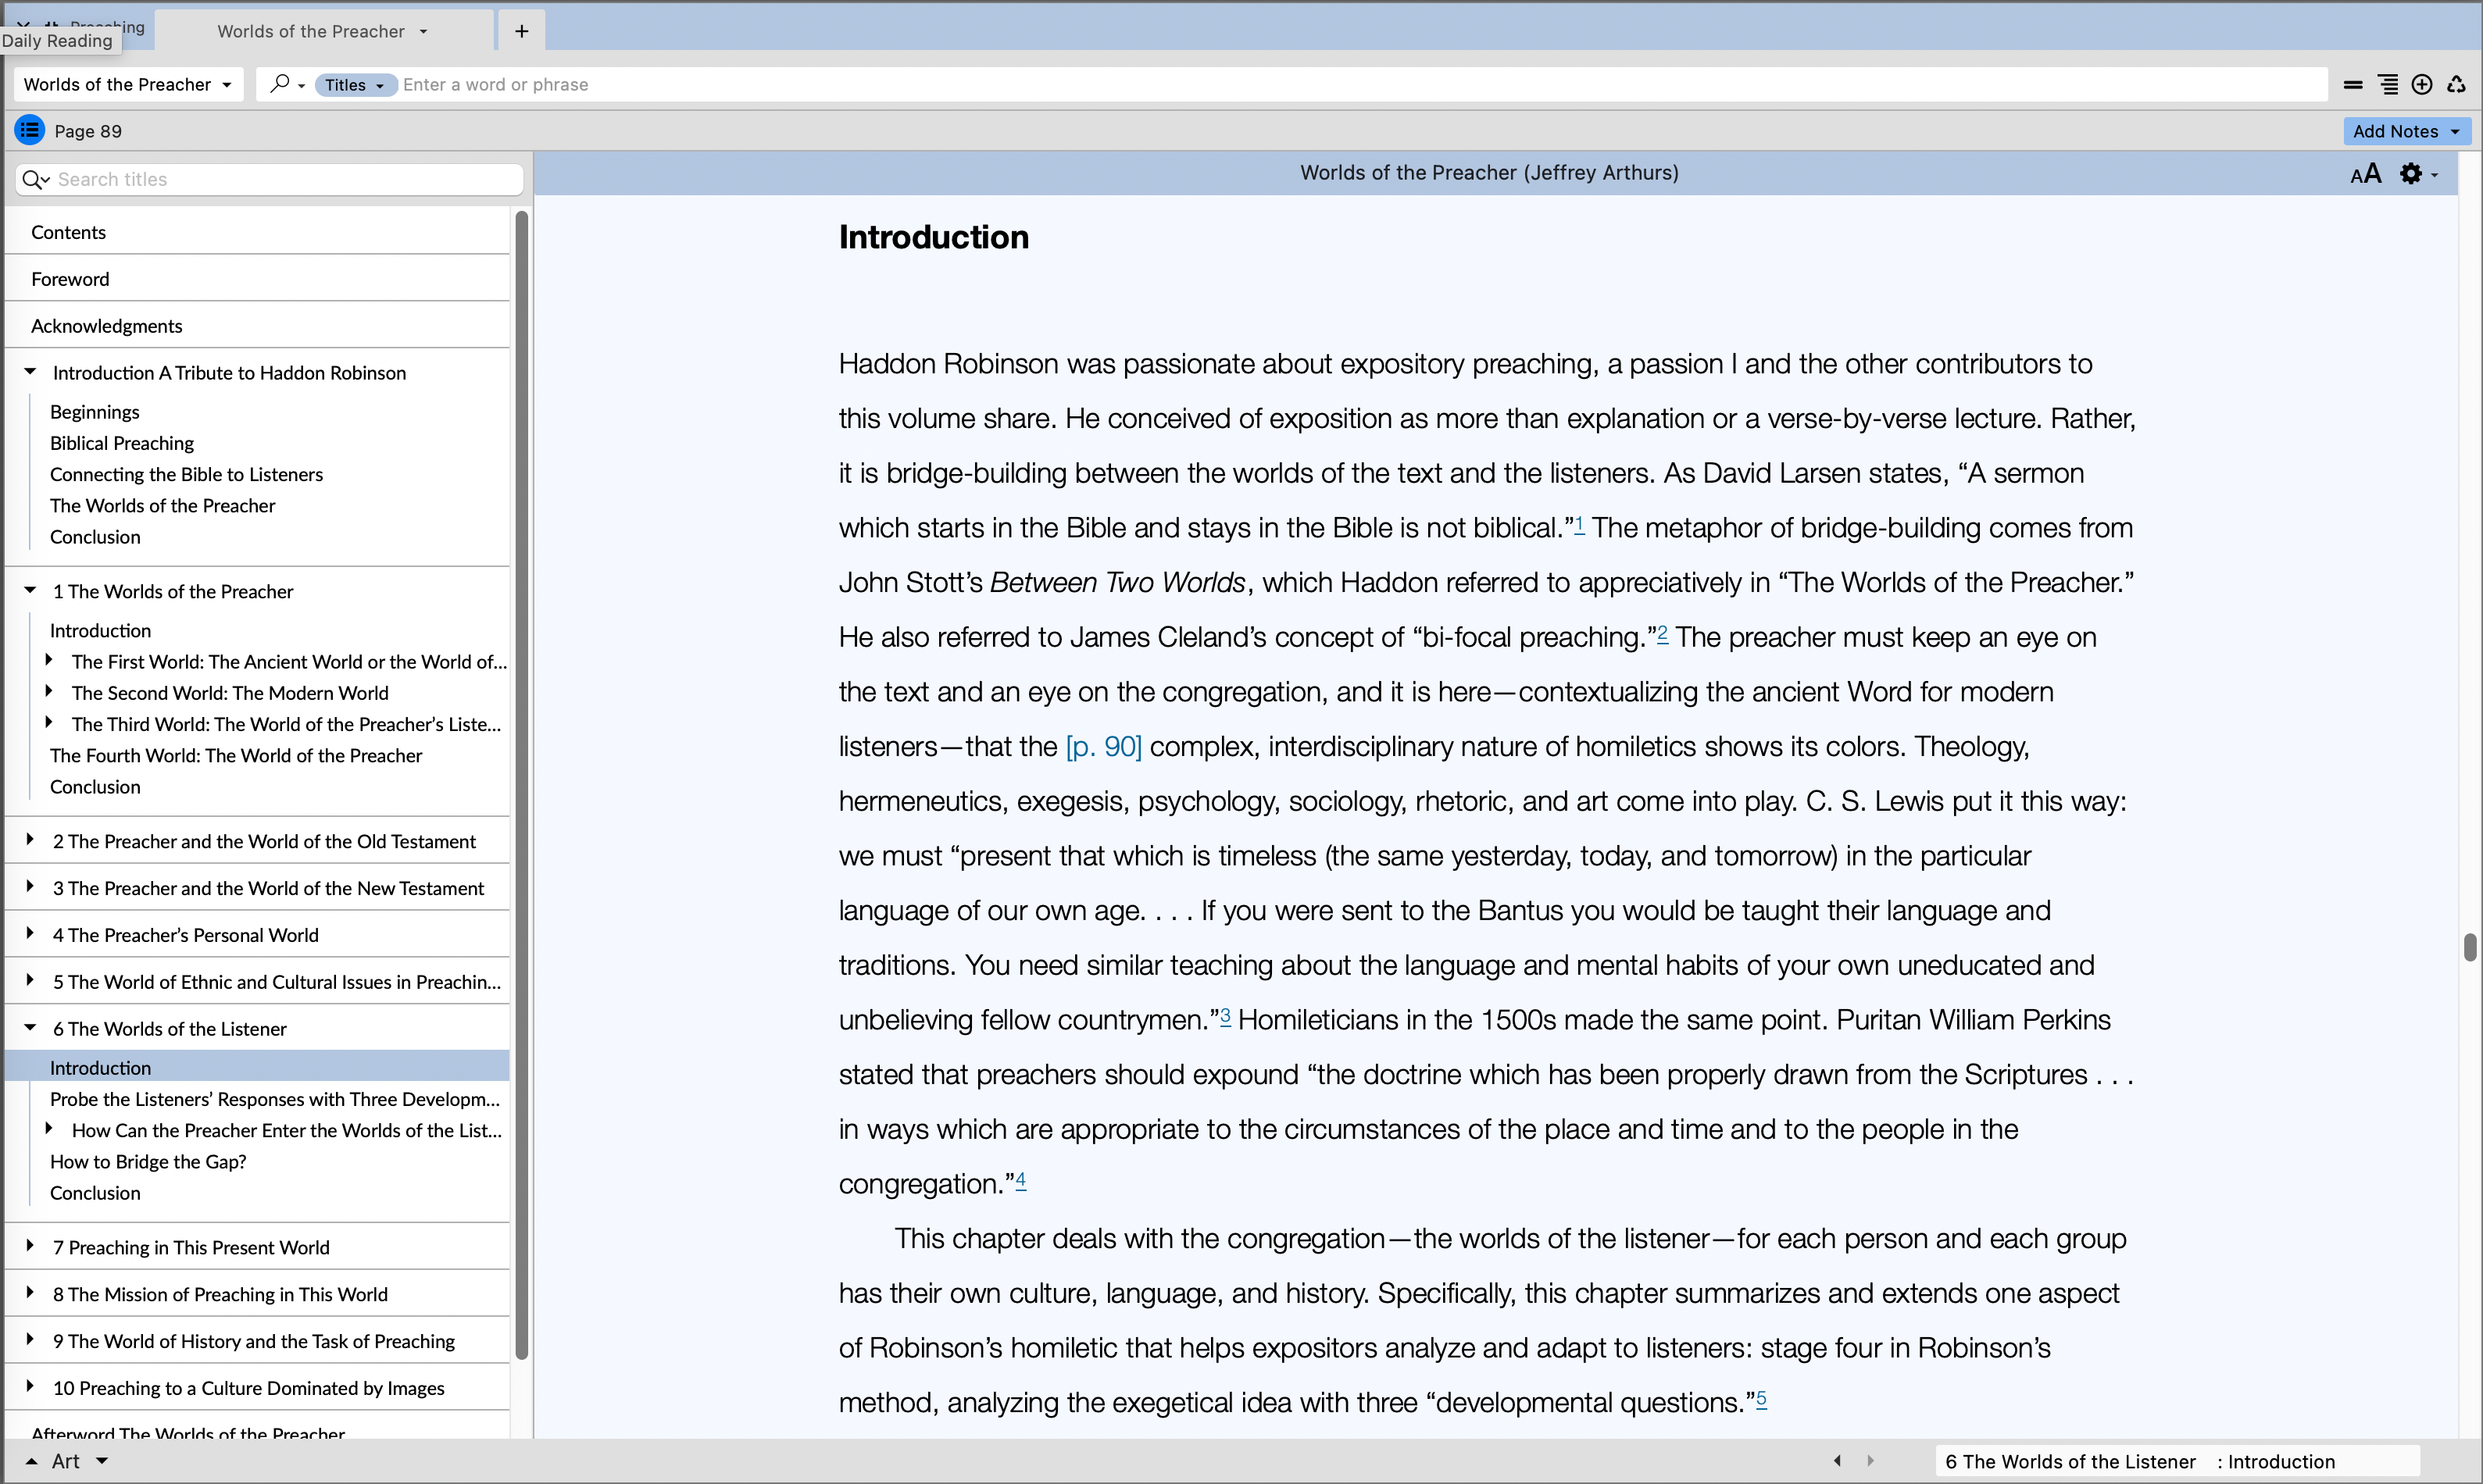Viewport: 2483px width, 1484px height.
Task: Open the Add Notes dropdown
Action: (2406, 131)
